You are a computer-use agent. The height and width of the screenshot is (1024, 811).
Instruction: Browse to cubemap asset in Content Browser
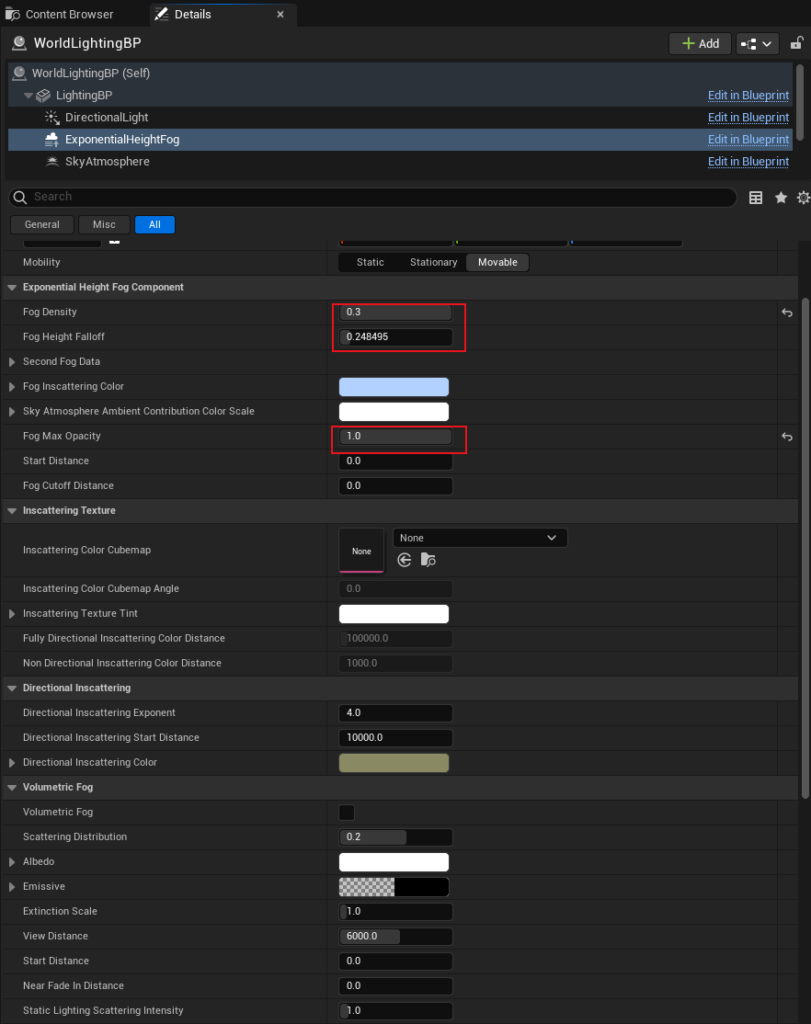point(428,560)
